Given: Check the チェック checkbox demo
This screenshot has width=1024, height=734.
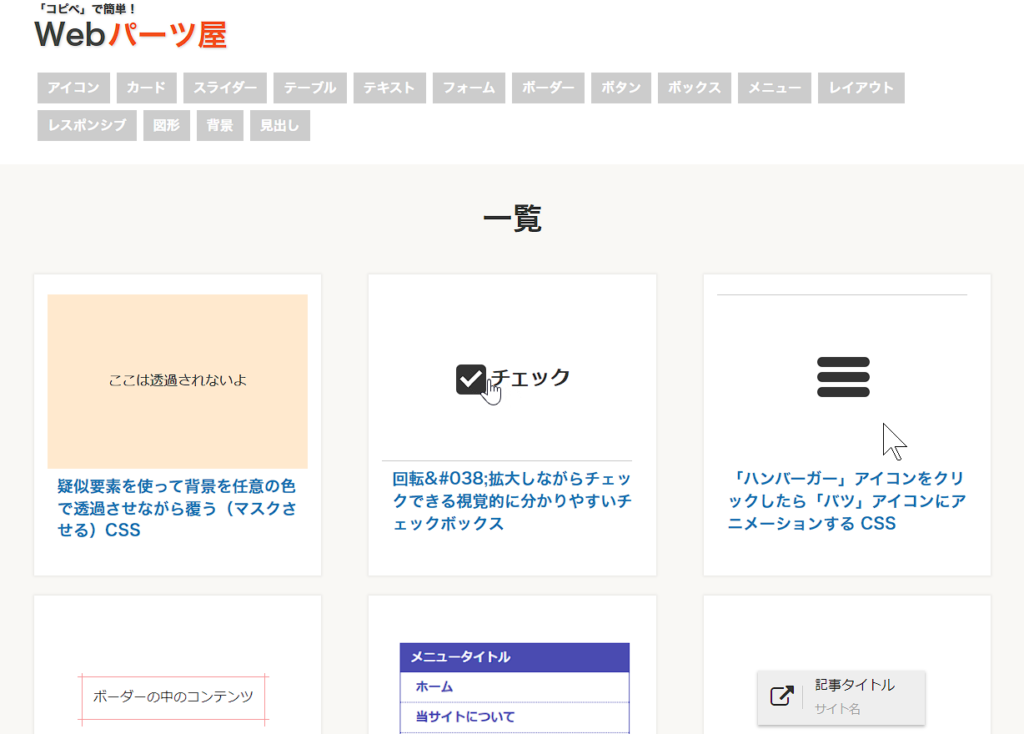Looking at the screenshot, I should [470, 377].
